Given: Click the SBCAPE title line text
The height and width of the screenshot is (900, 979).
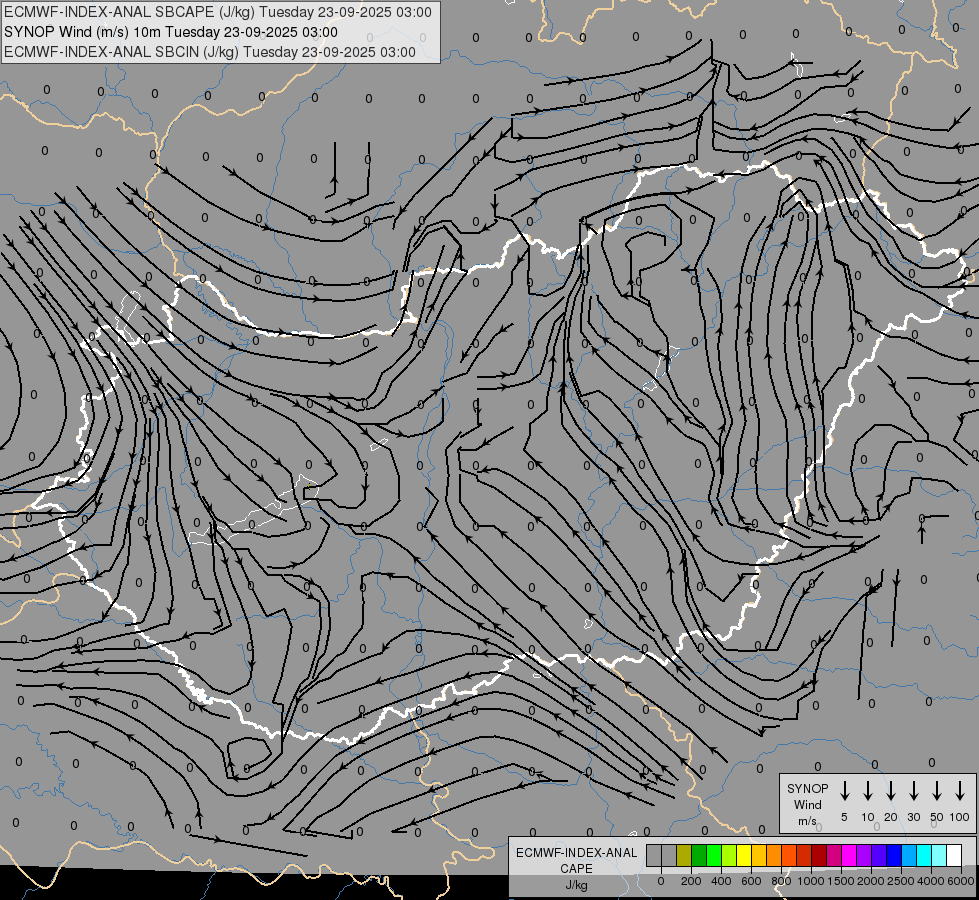Looking at the screenshot, I should [218, 12].
